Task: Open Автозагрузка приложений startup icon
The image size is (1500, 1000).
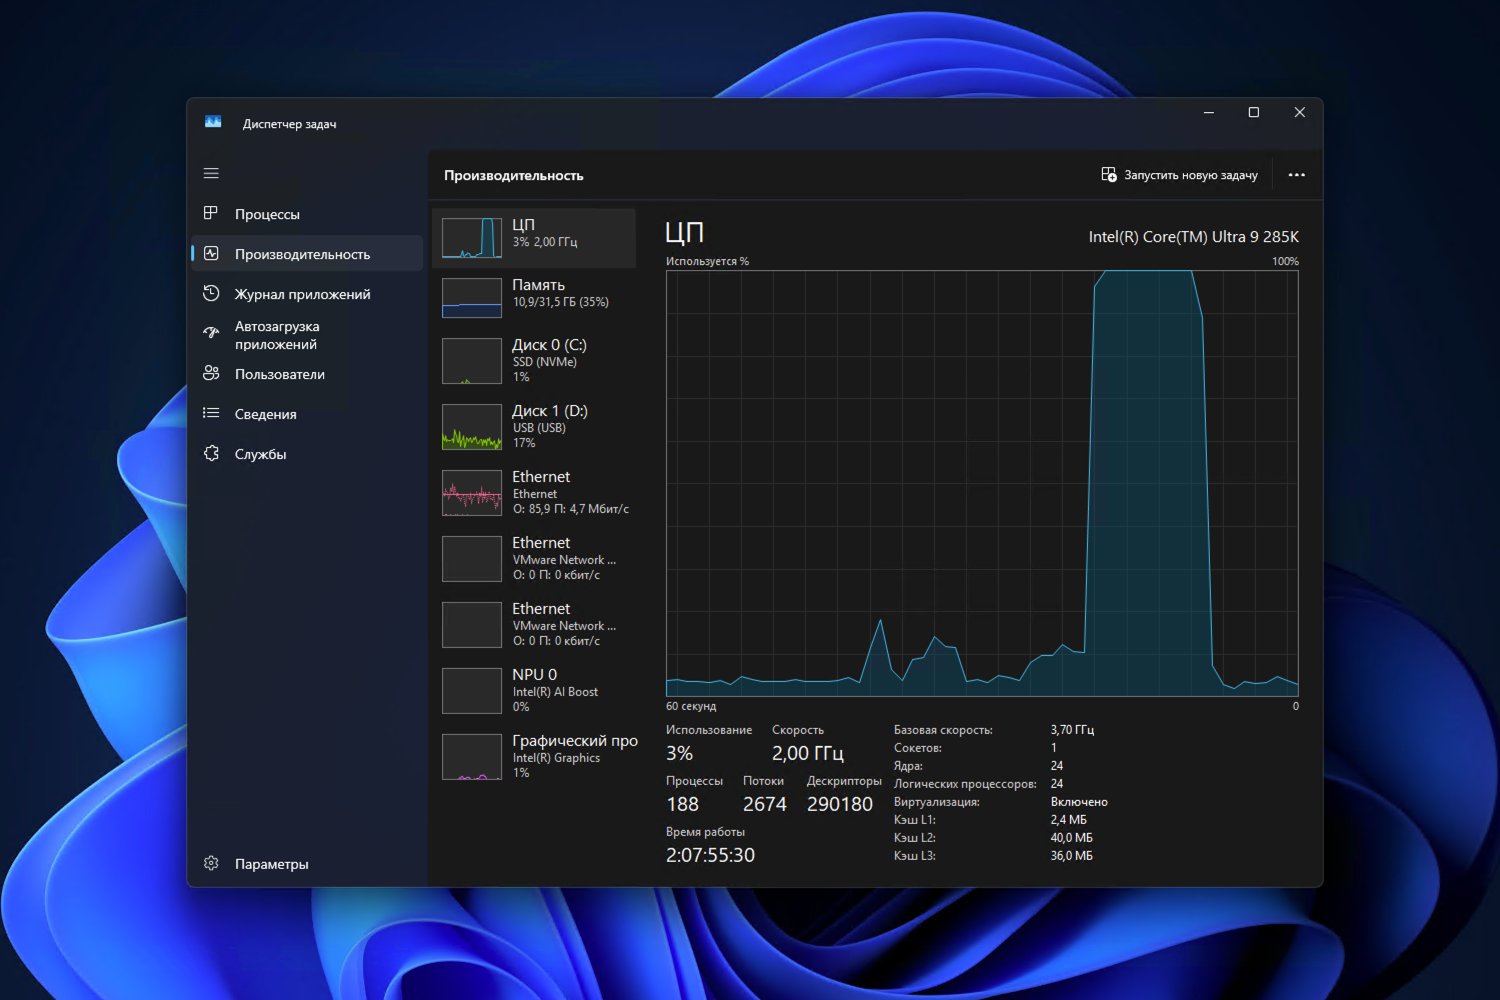Action: [x=211, y=333]
